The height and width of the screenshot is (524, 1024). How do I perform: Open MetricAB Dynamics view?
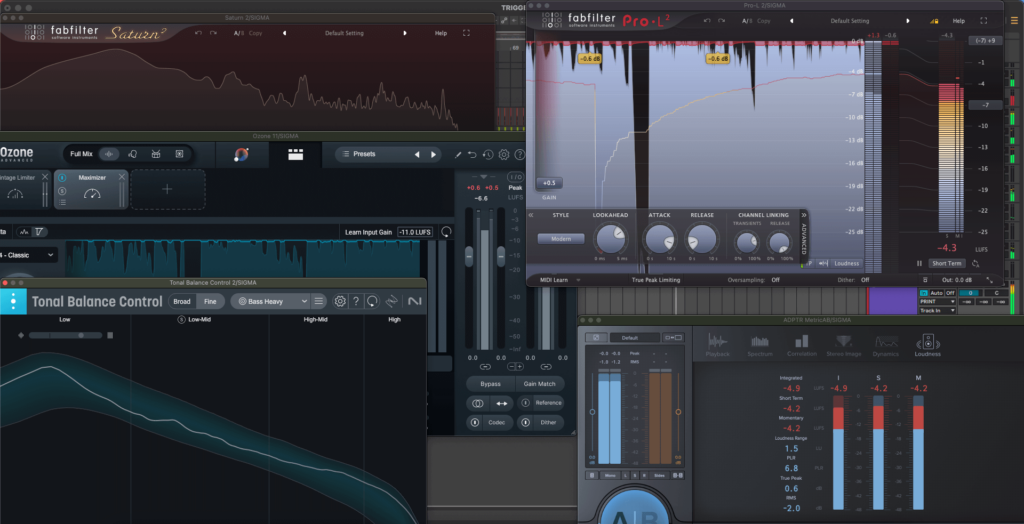pyautogui.click(x=886, y=346)
